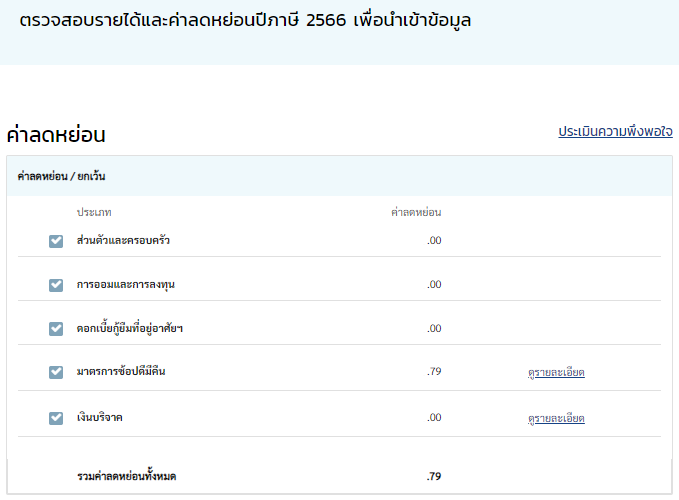Toggle the ส่วนตัวและครอบครัว checkbox
Viewport: 679px width, 500px height.
(56, 241)
